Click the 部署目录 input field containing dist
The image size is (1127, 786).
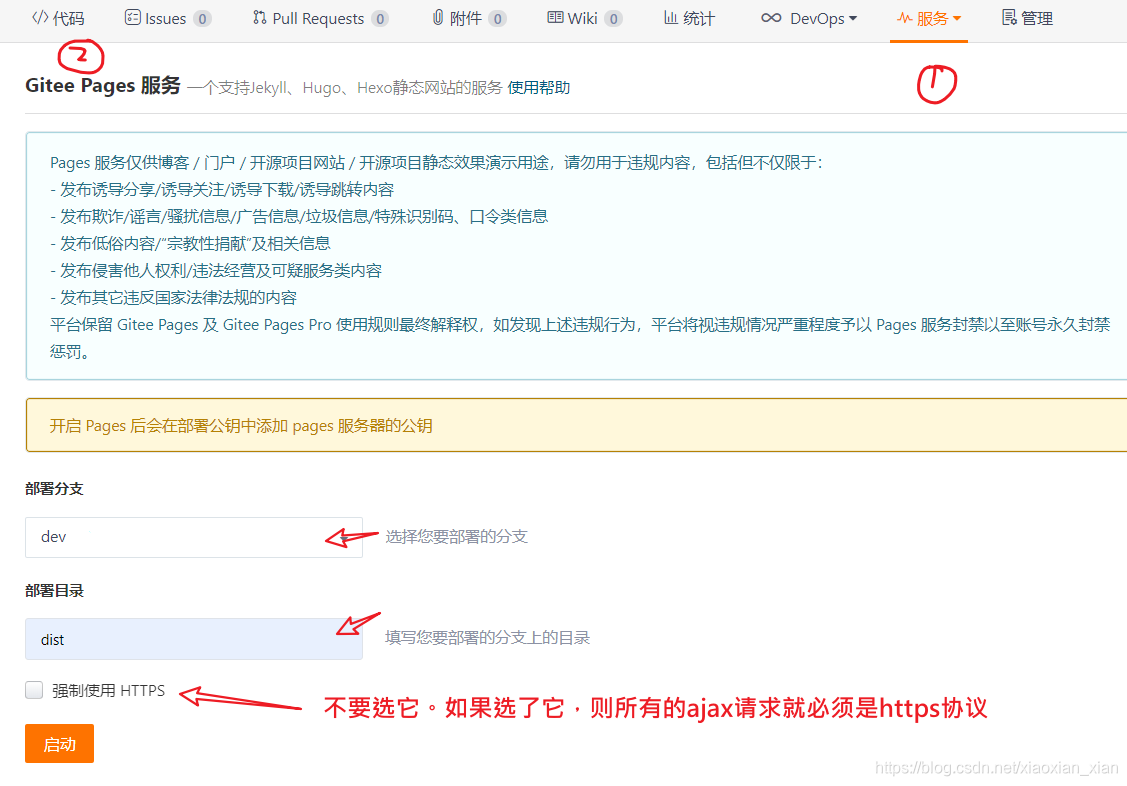pyautogui.click(x=194, y=639)
